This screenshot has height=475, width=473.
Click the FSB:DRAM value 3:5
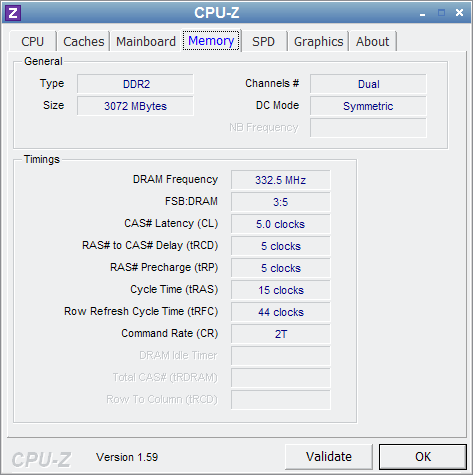[x=281, y=202]
